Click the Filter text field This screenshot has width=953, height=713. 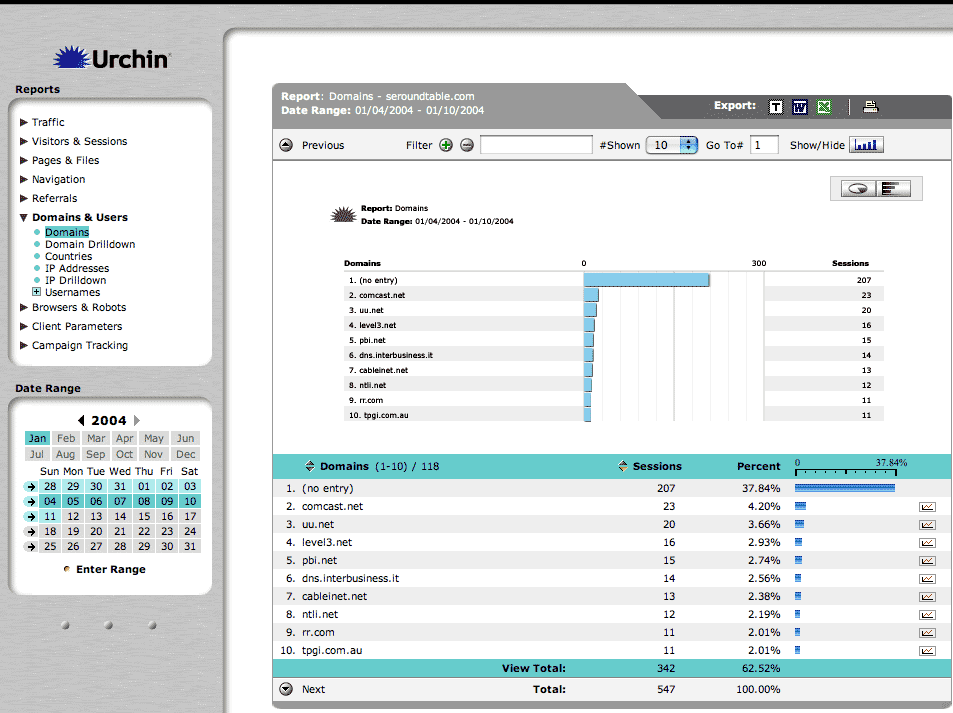536,145
